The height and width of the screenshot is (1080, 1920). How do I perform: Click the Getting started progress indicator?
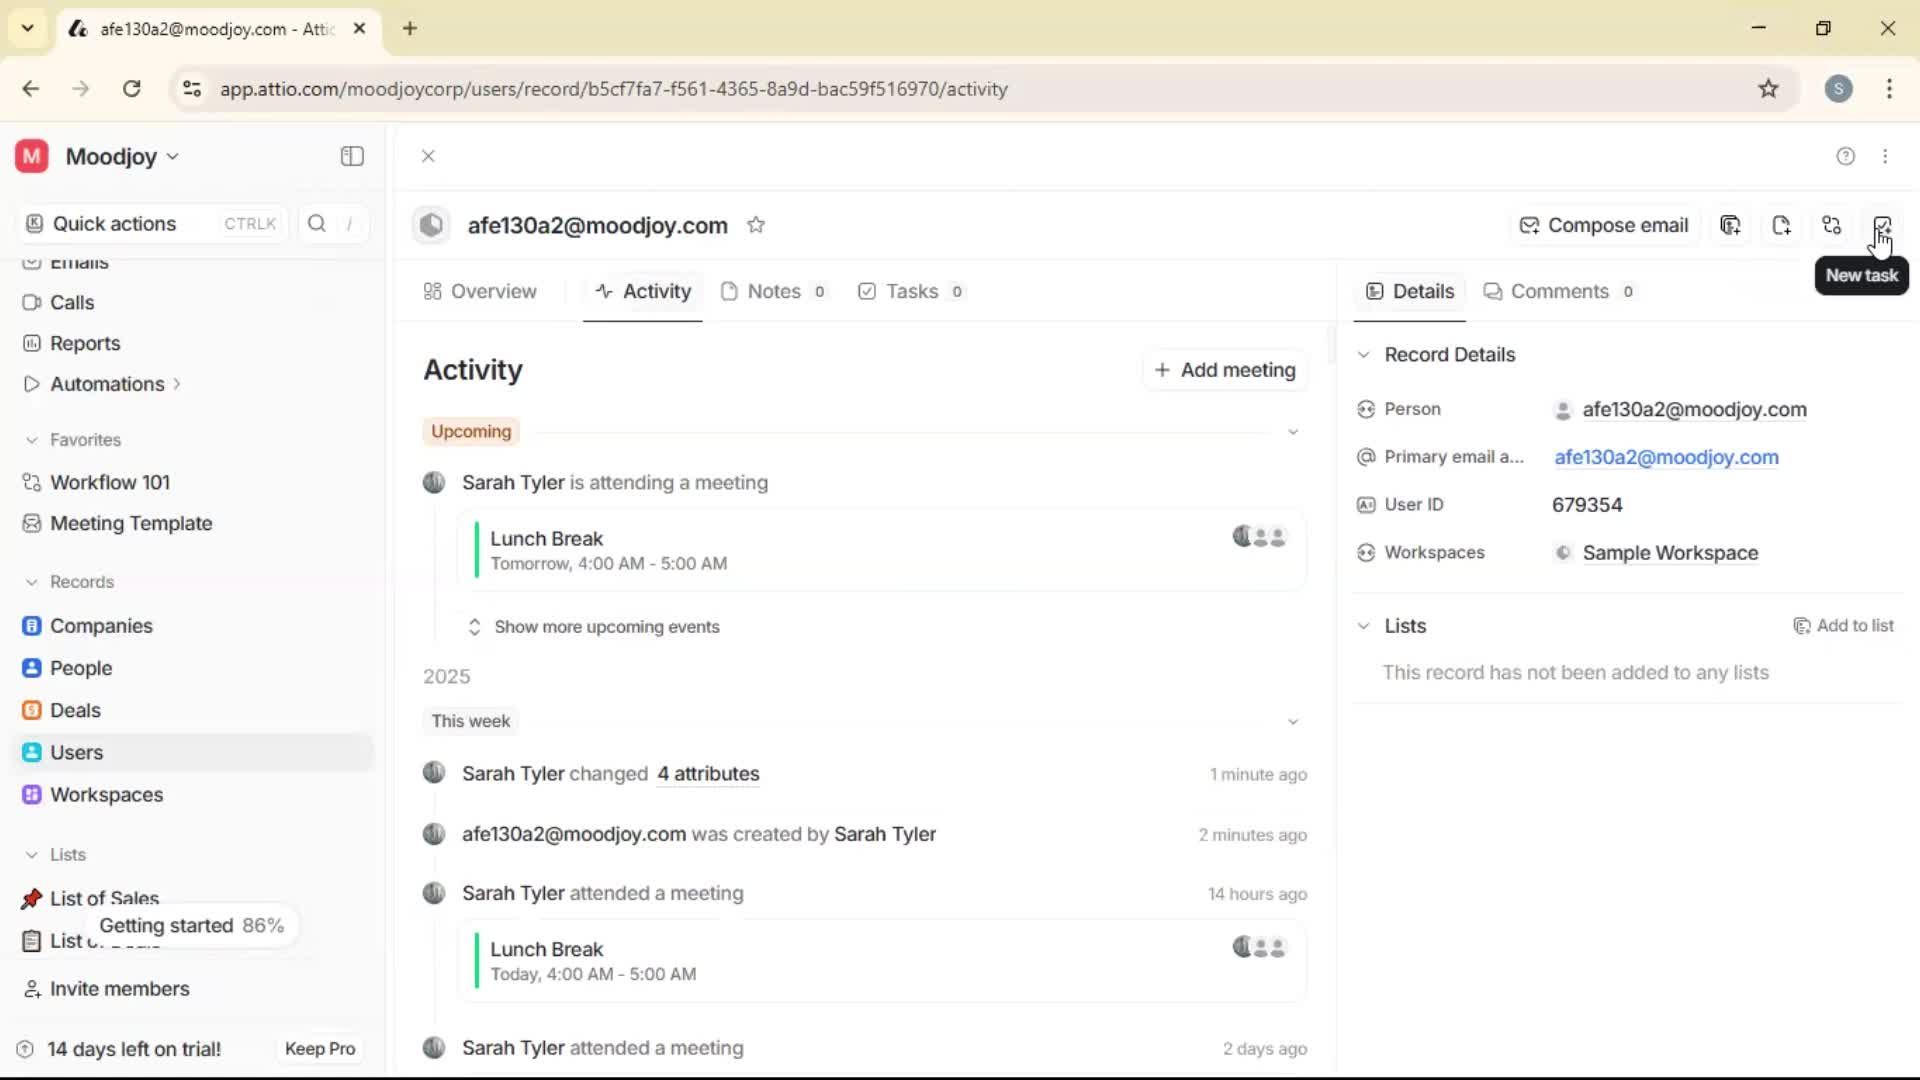(x=193, y=925)
